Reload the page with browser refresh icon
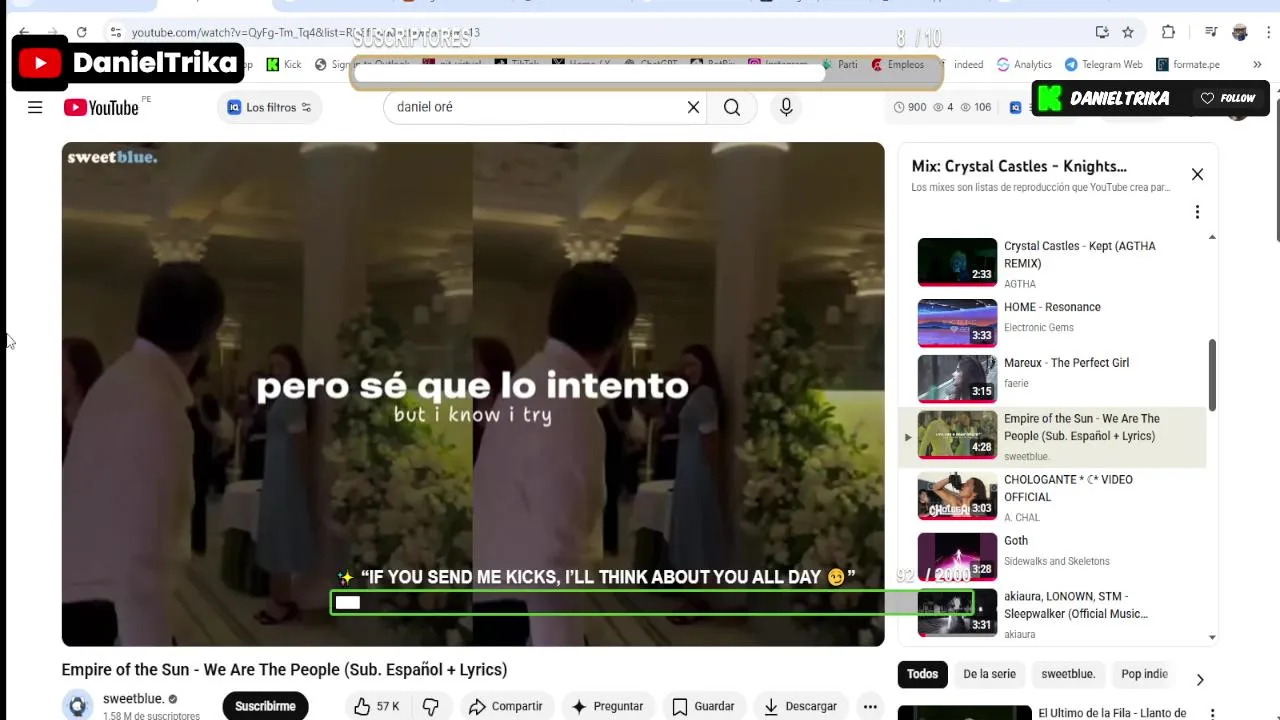The image size is (1280, 720). [x=81, y=32]
